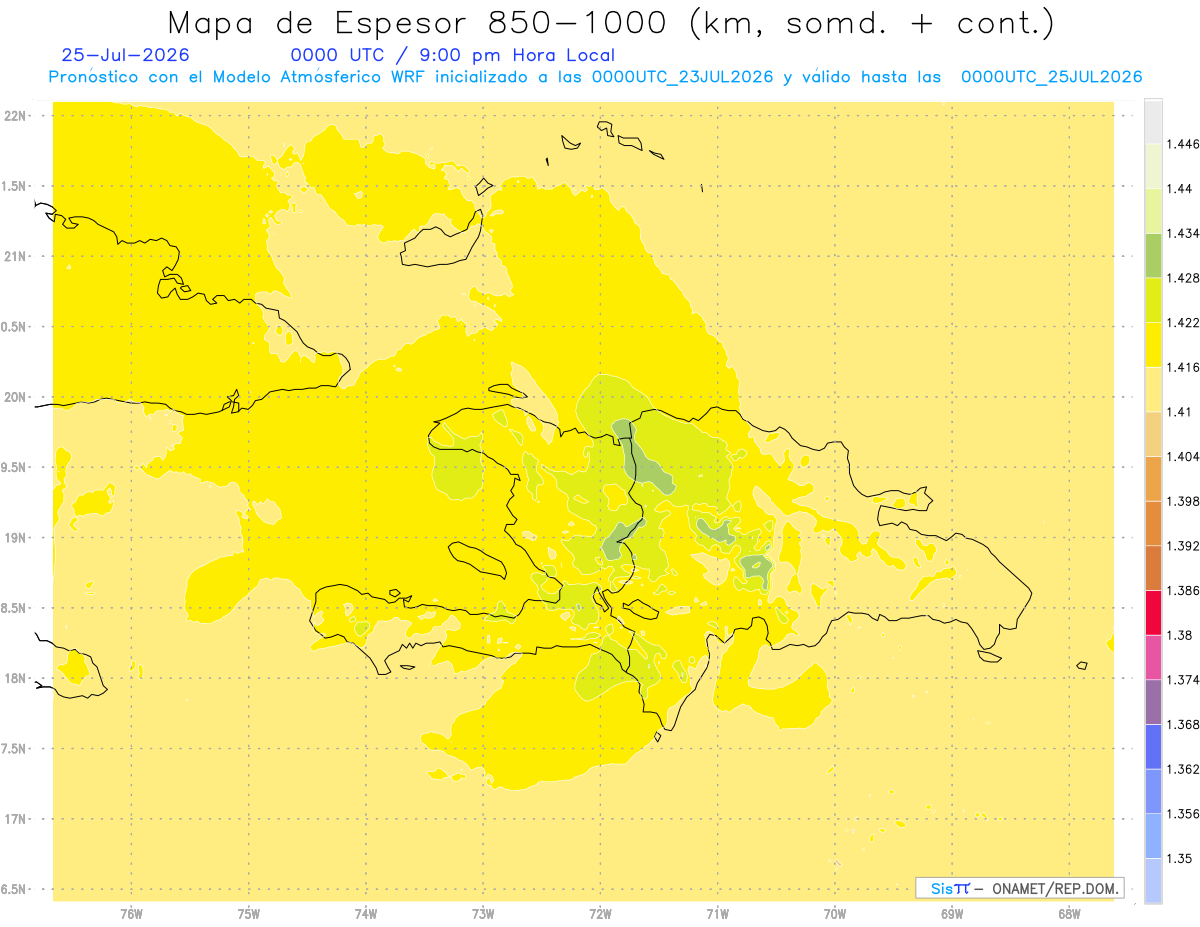Click the legend value 1.374
The image size is (1200, 927).
coord(1182,679)
